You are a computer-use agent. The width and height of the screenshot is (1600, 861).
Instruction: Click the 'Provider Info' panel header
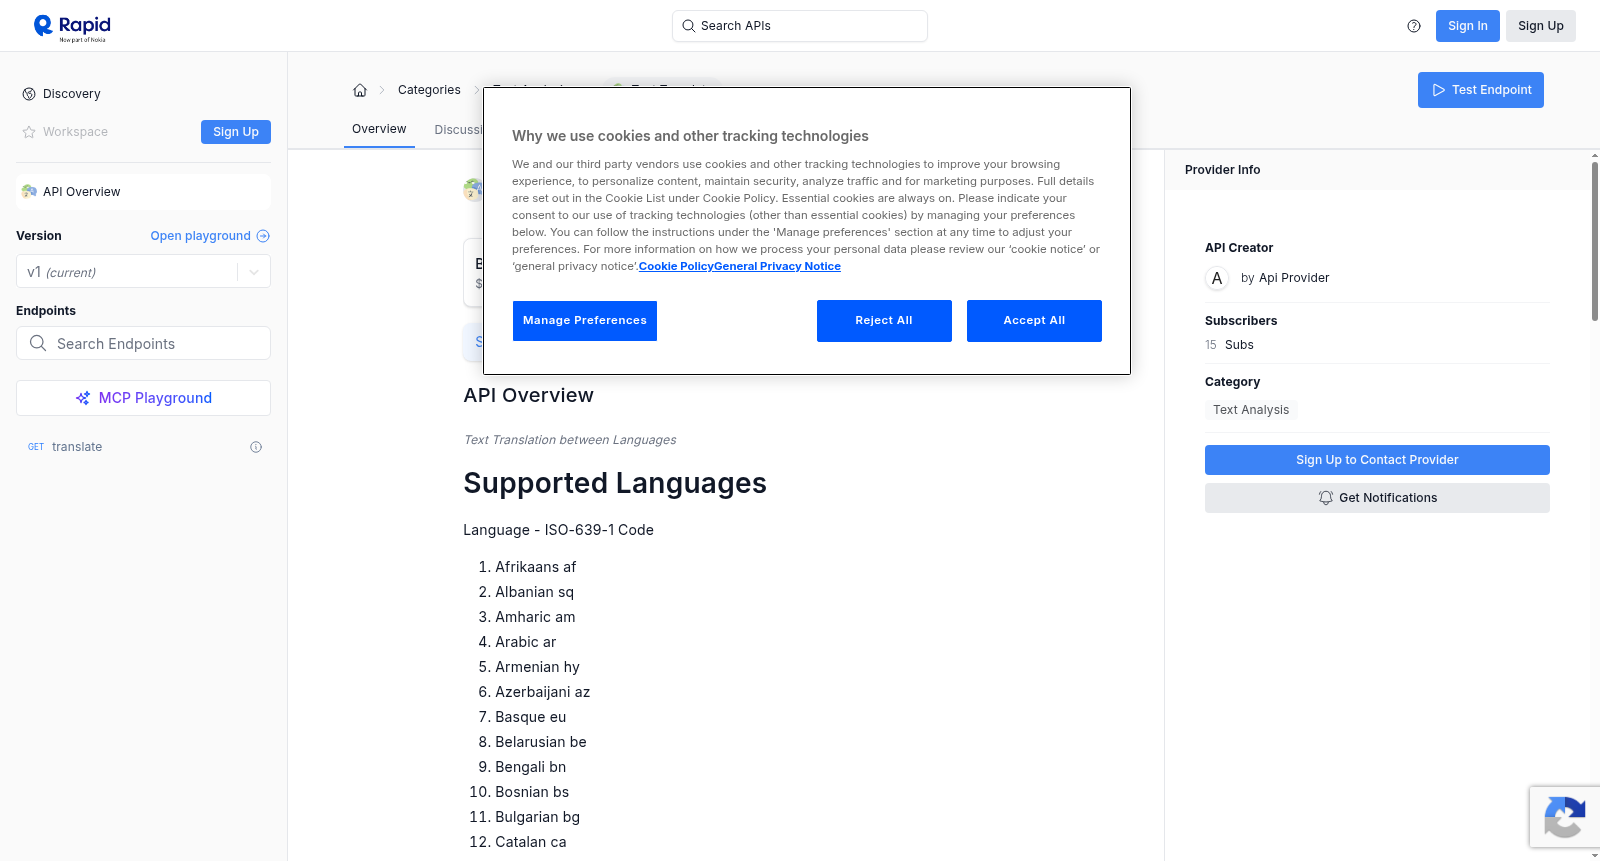(1222, 170)
